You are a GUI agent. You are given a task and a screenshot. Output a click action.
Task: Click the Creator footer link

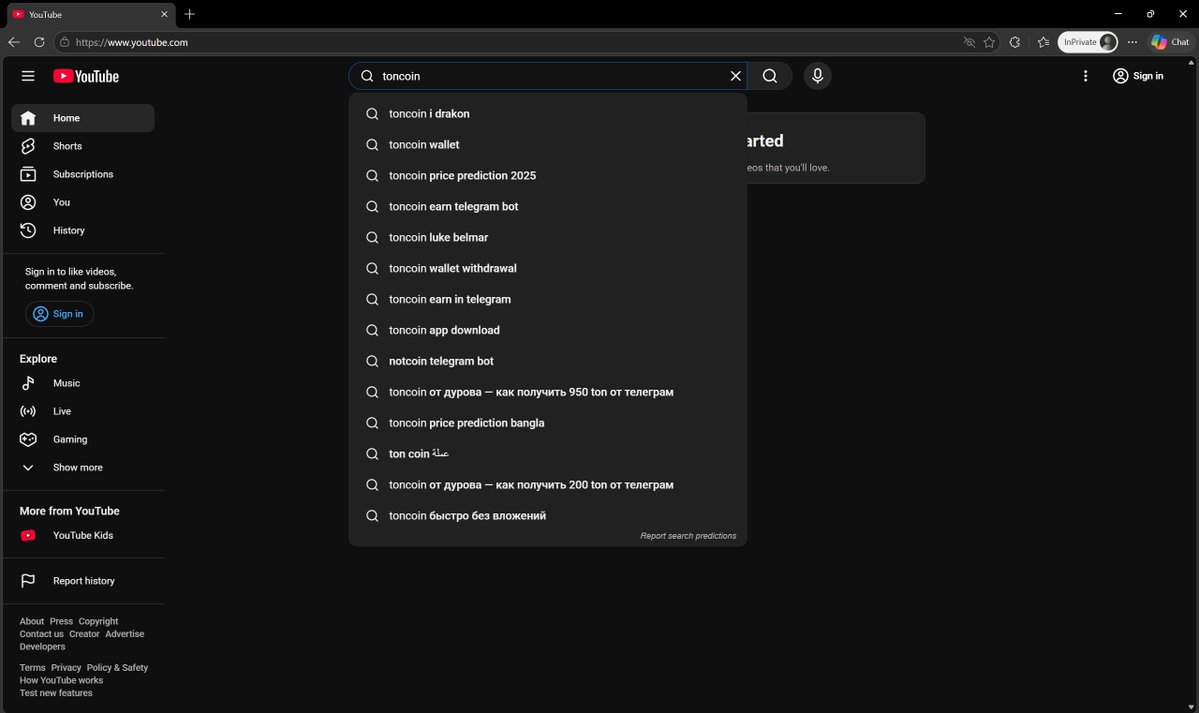pyautogui.click(x=84, y=633)
